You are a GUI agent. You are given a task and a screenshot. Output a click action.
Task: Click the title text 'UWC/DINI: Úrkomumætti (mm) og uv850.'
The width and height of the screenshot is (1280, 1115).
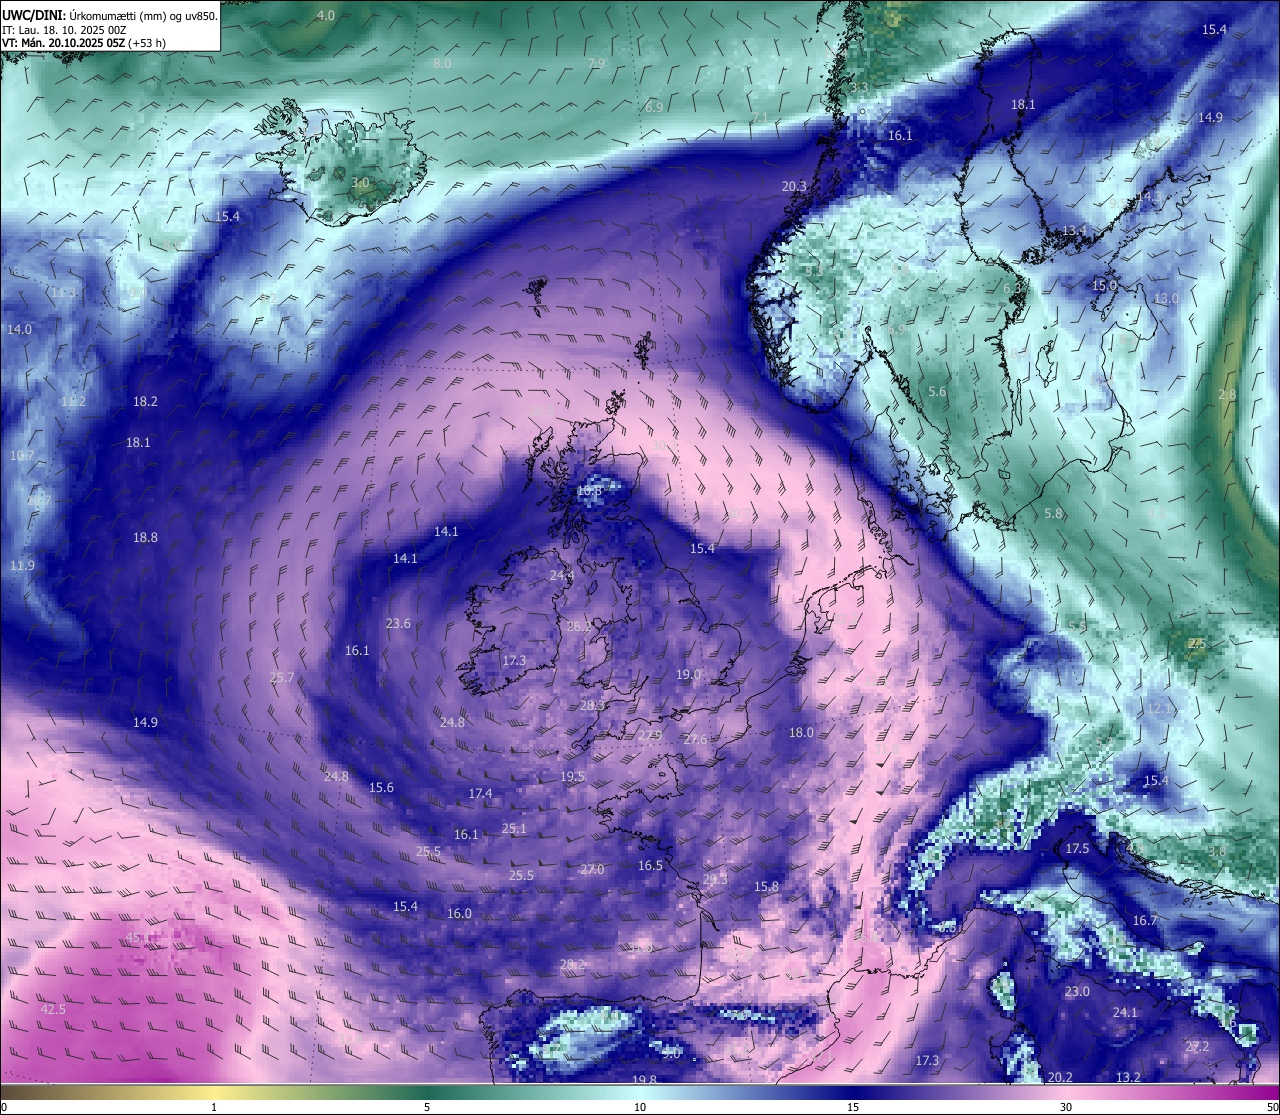(x=110, y=15)
